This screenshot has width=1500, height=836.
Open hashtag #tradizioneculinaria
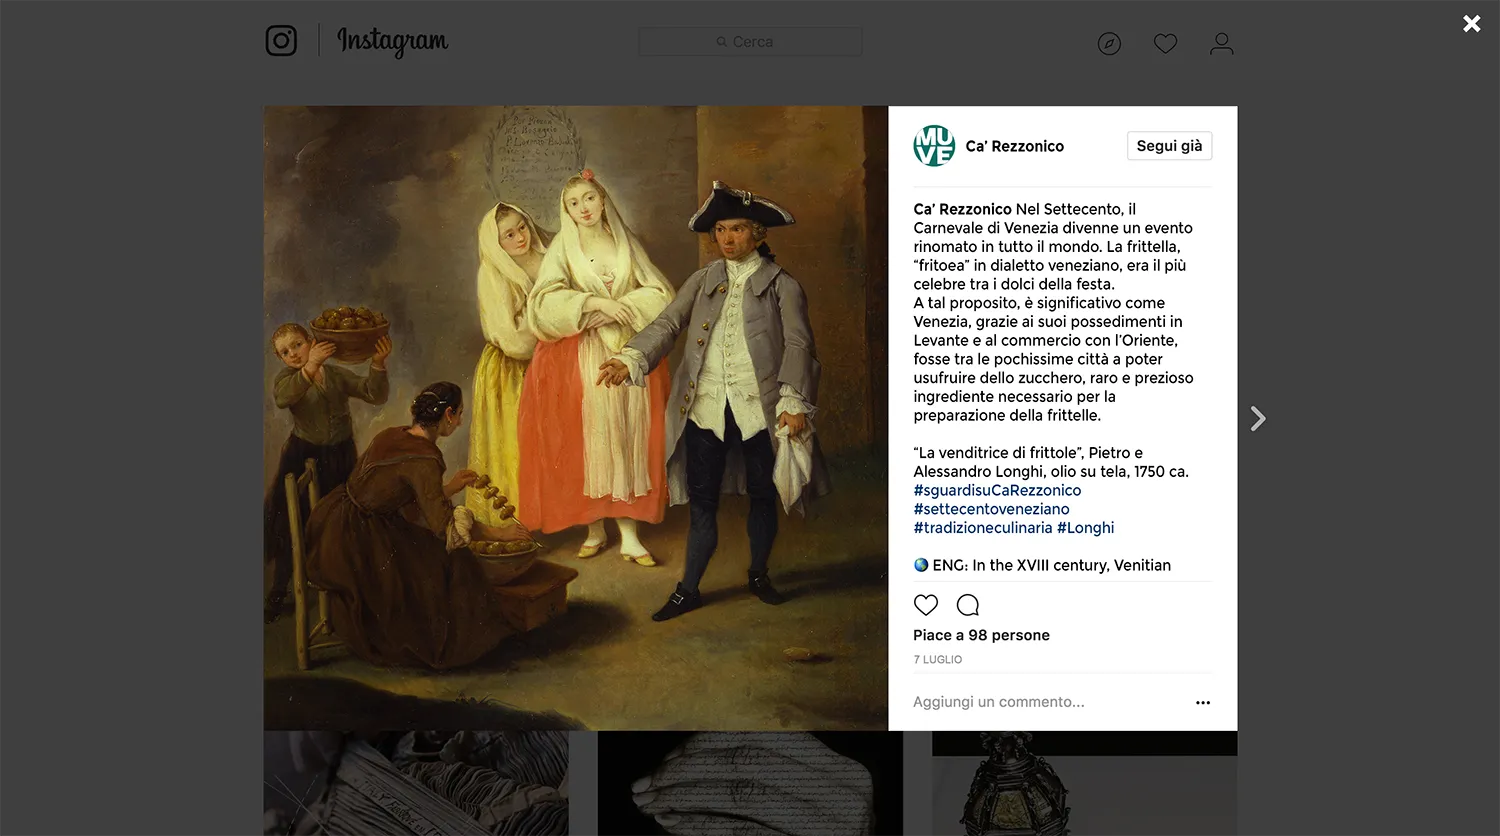983,528
